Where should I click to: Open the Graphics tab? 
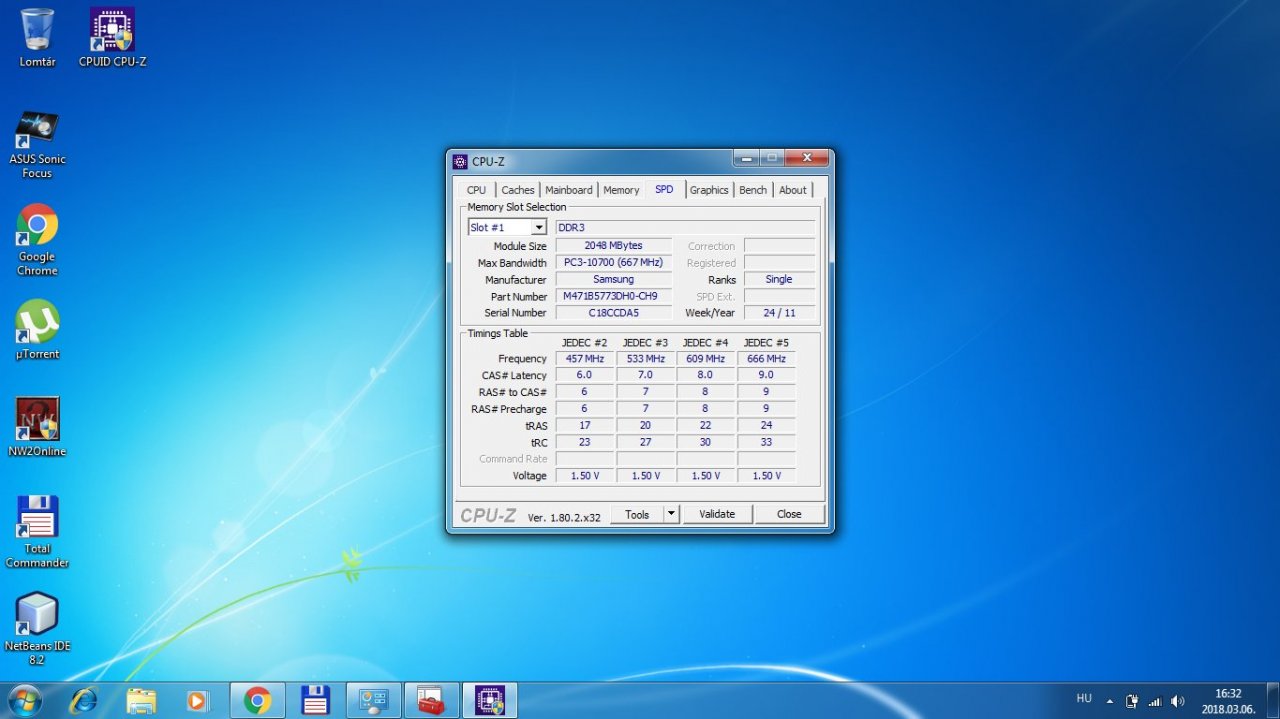point(709,190)
